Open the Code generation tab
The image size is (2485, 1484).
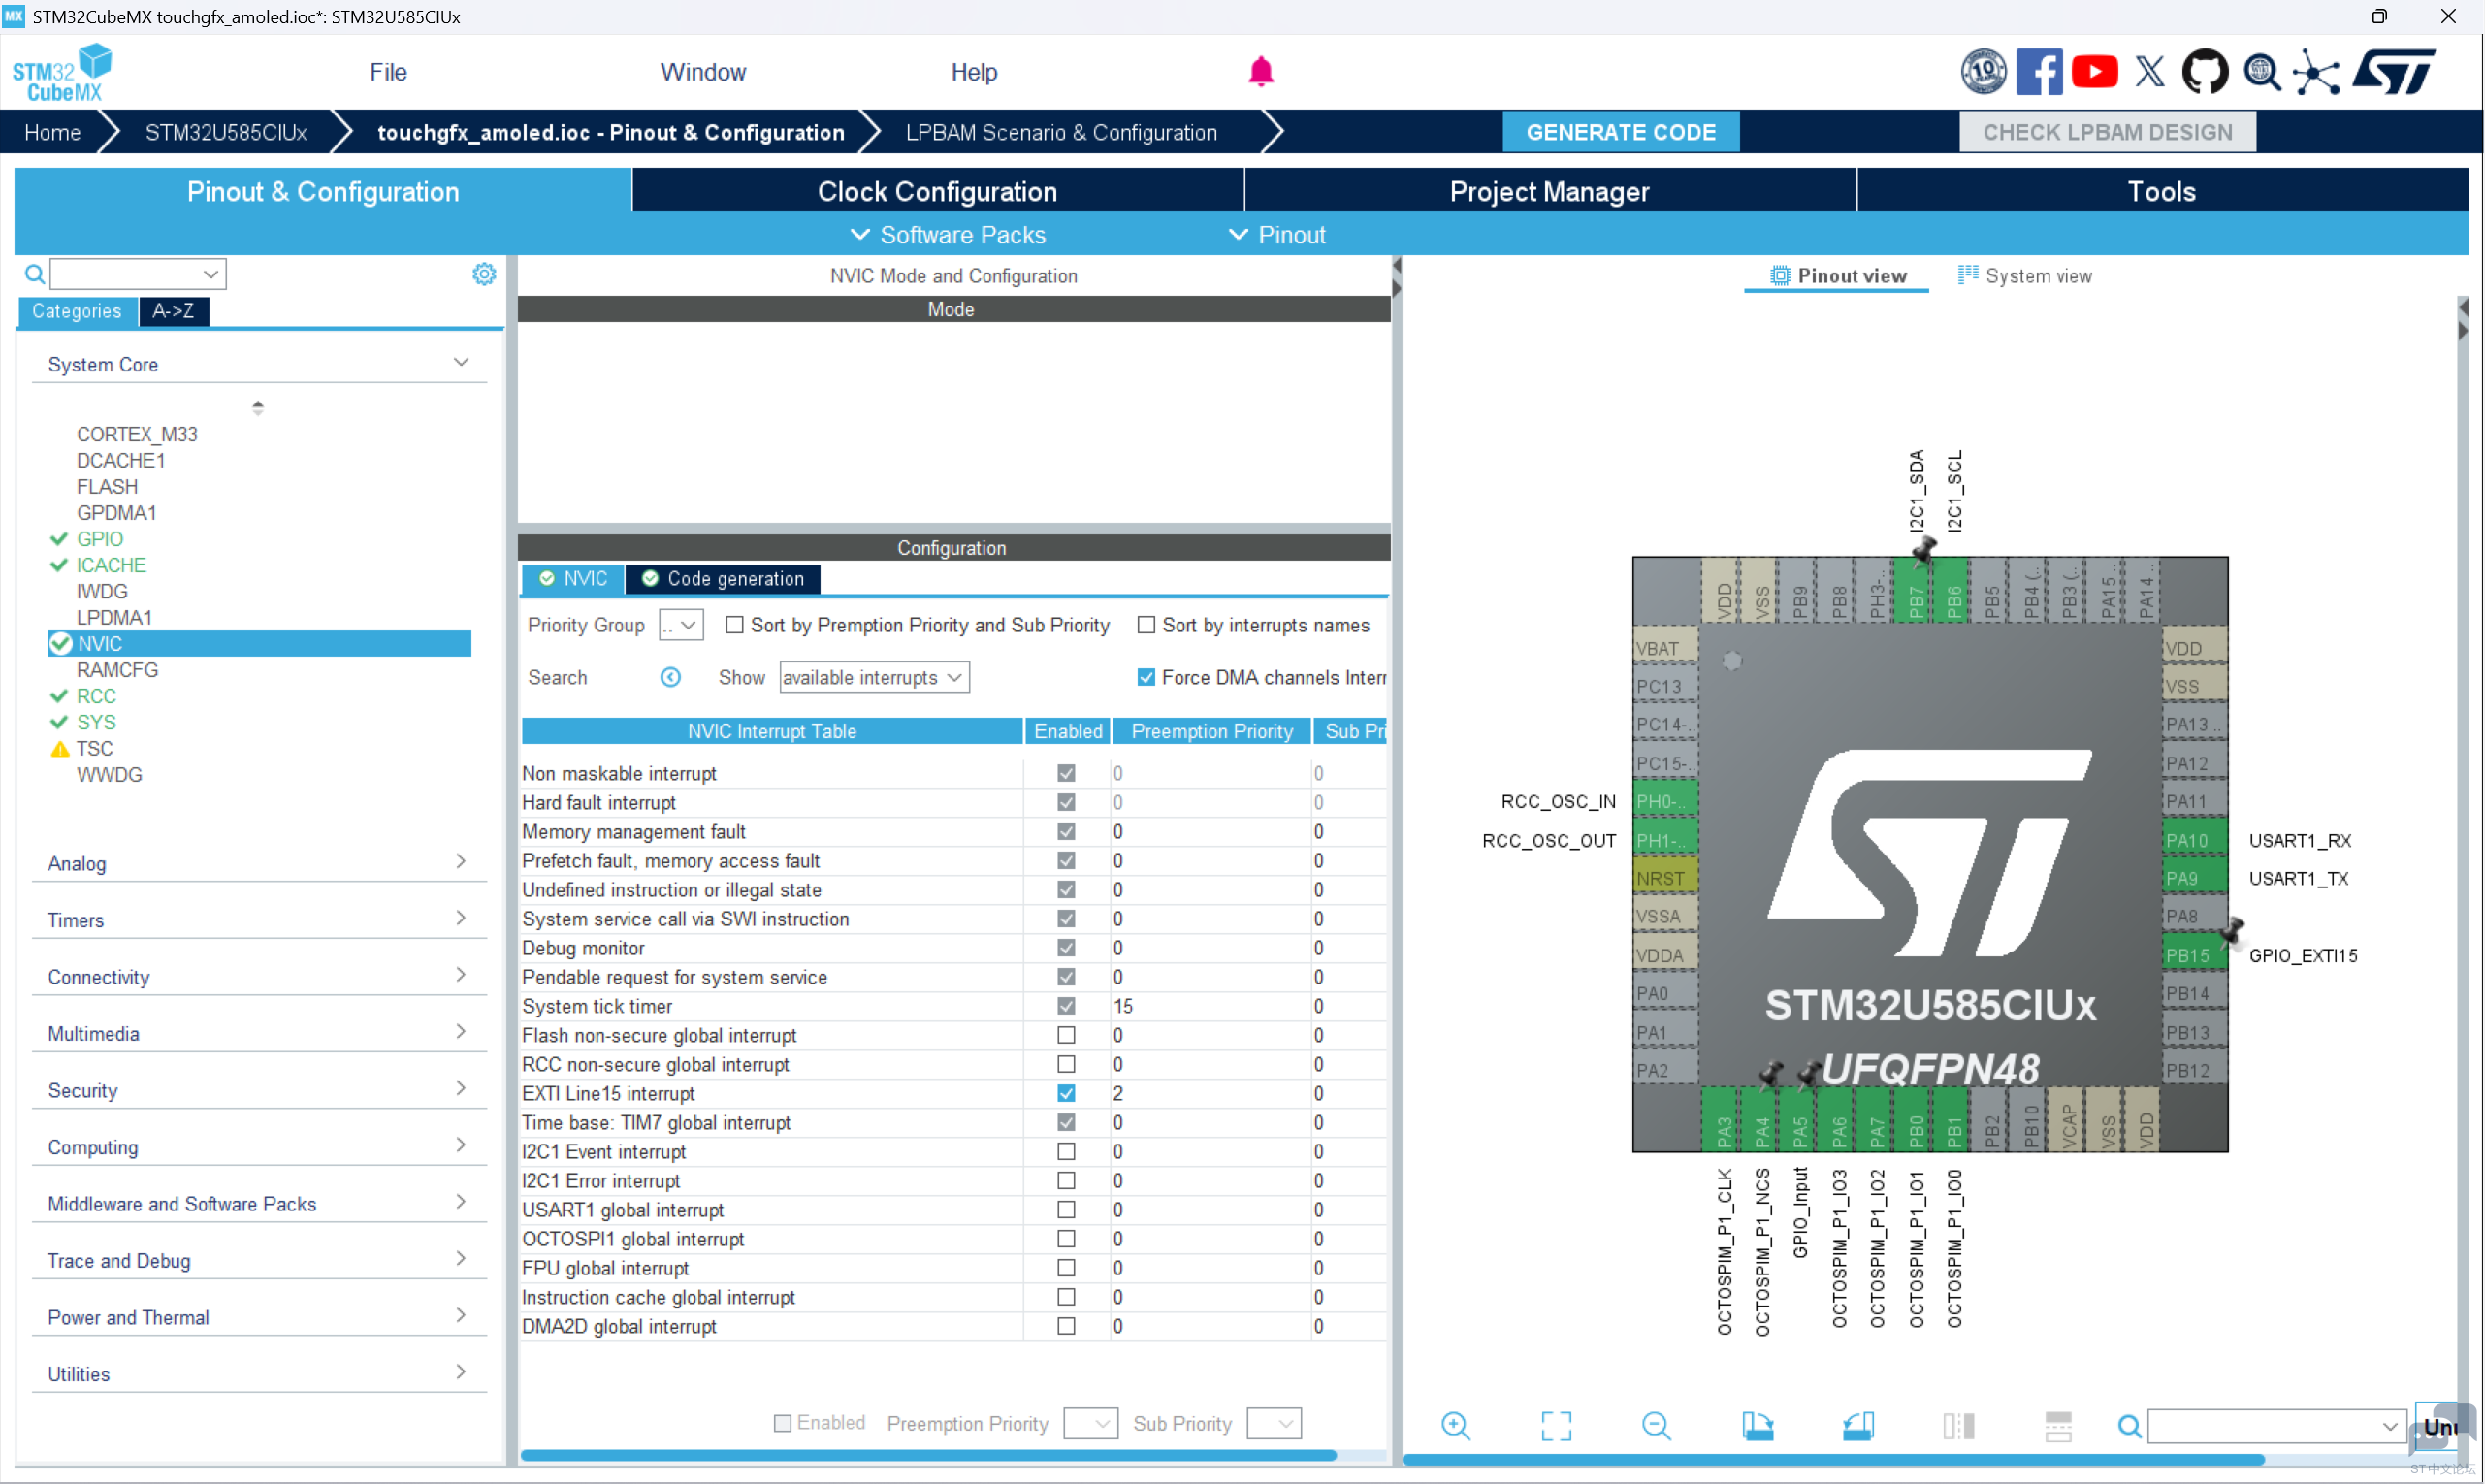[722, 579]
